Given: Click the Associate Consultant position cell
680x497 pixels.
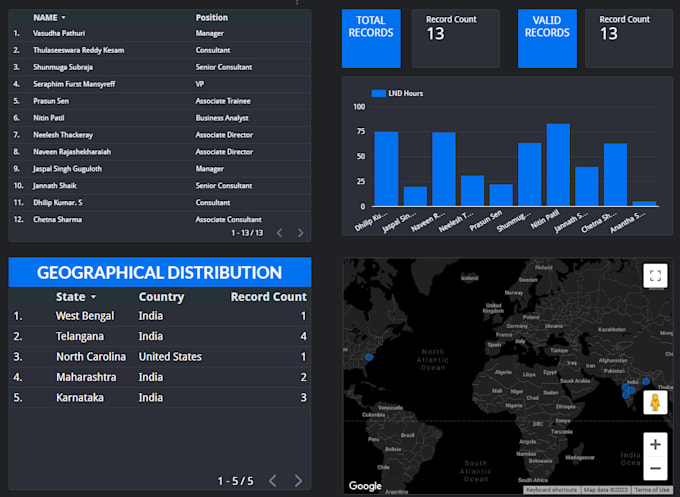Looking at the screenshot, I should pyautogui.click(x=228, y=219).
